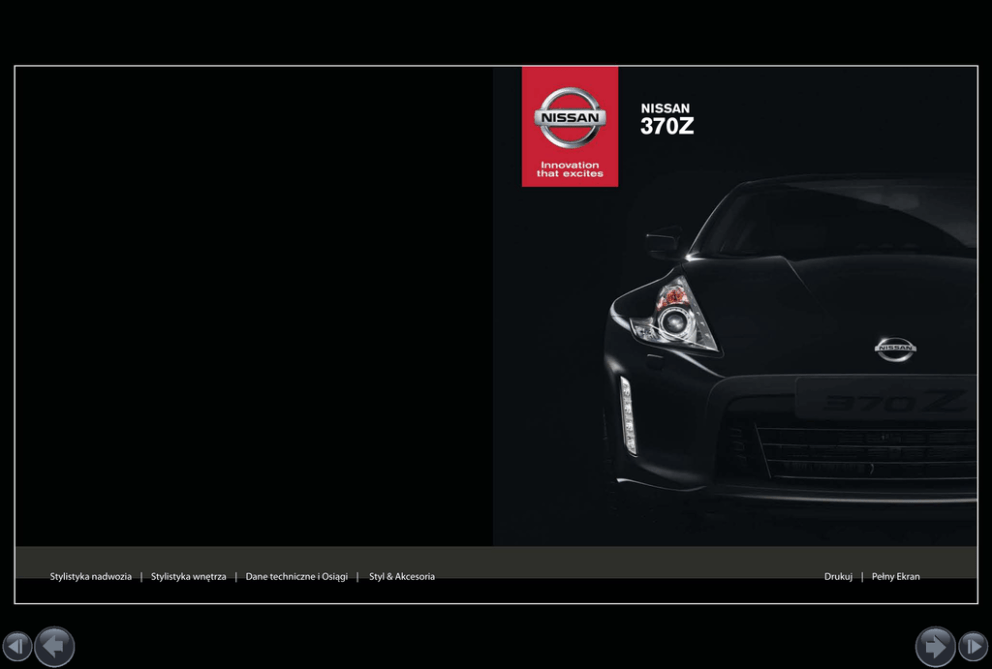
Task: Click Drukuj to print brochure
Action: click(x=838, y=577)
